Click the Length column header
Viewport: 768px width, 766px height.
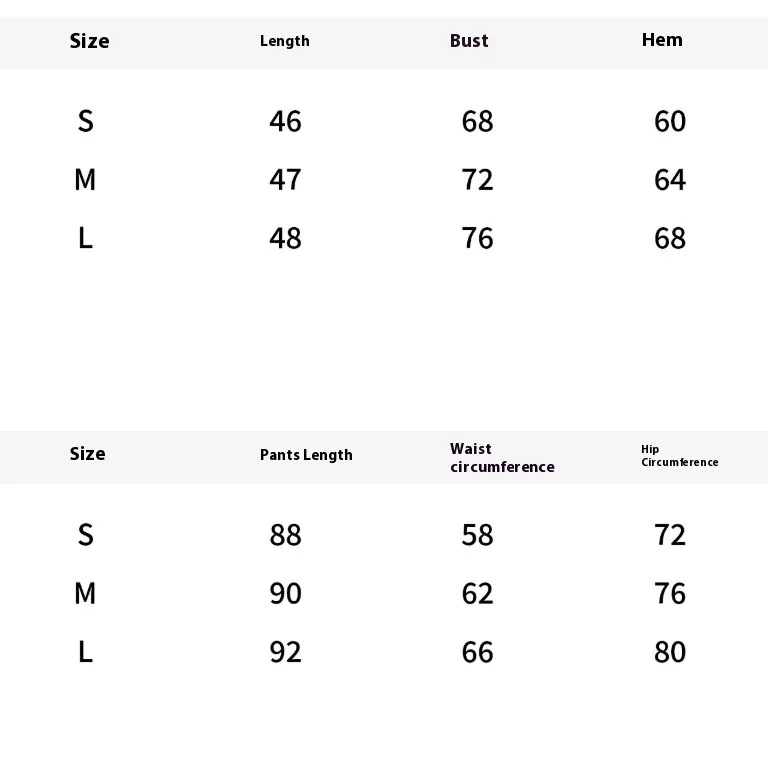coord(285,41)
